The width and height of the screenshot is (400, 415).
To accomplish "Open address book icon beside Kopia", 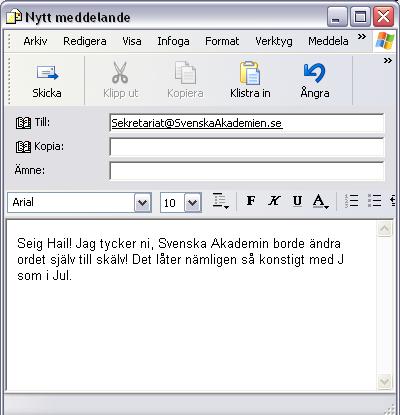I will click(23, 147).
